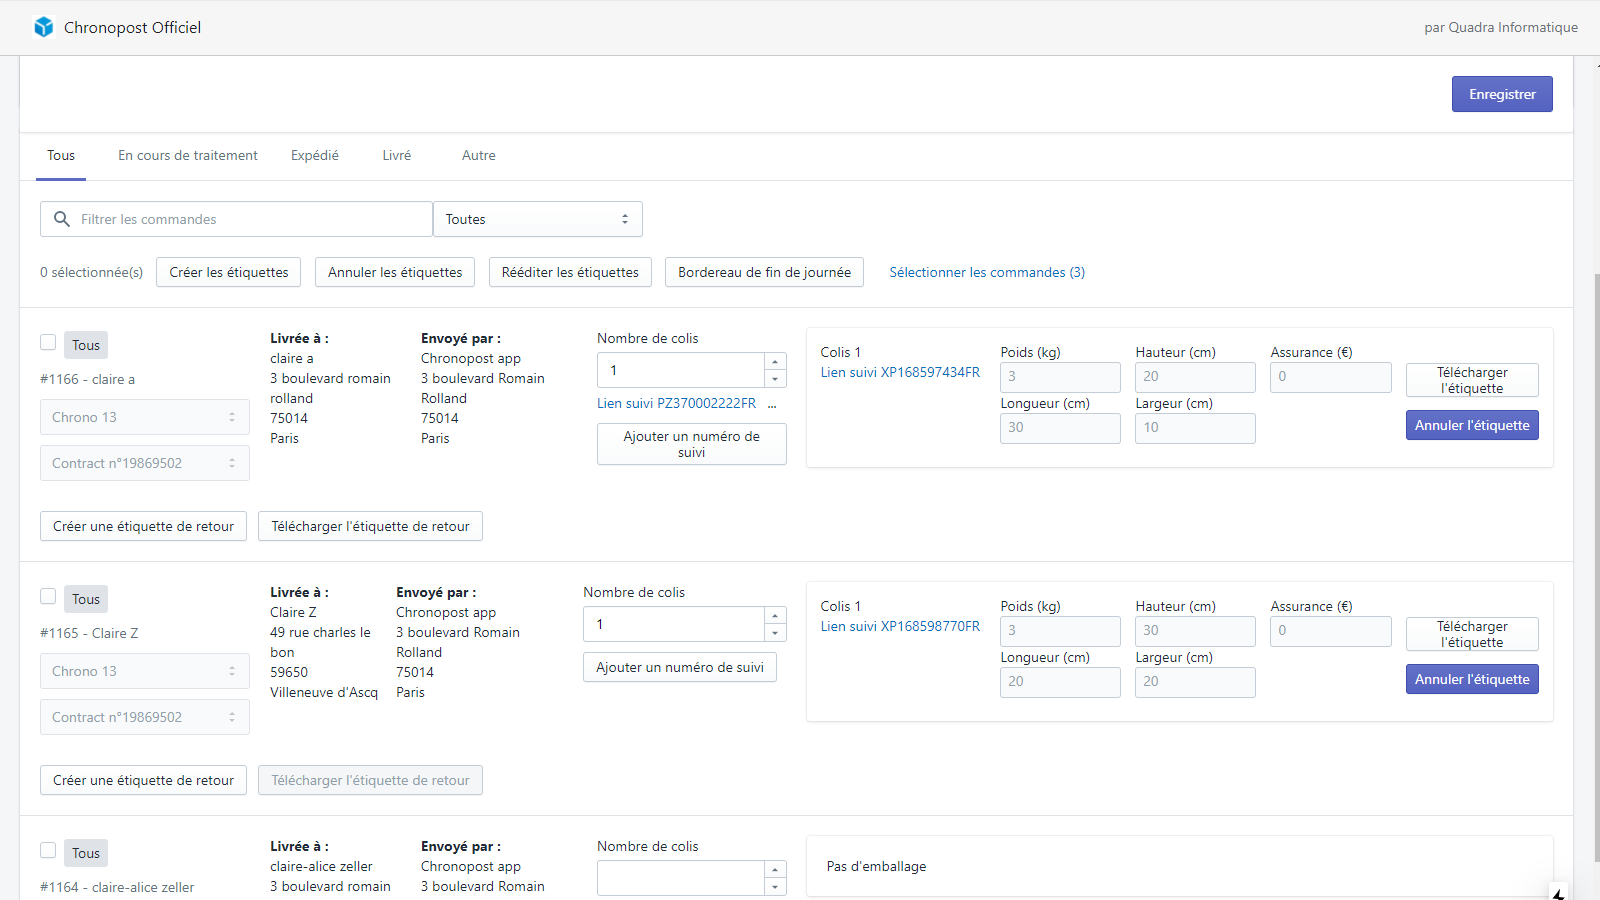The width and height of the screenshot is (1600, 900).
Task: Click 'Villeneuve d'Ascq' address text
Action: click(324, 692)
